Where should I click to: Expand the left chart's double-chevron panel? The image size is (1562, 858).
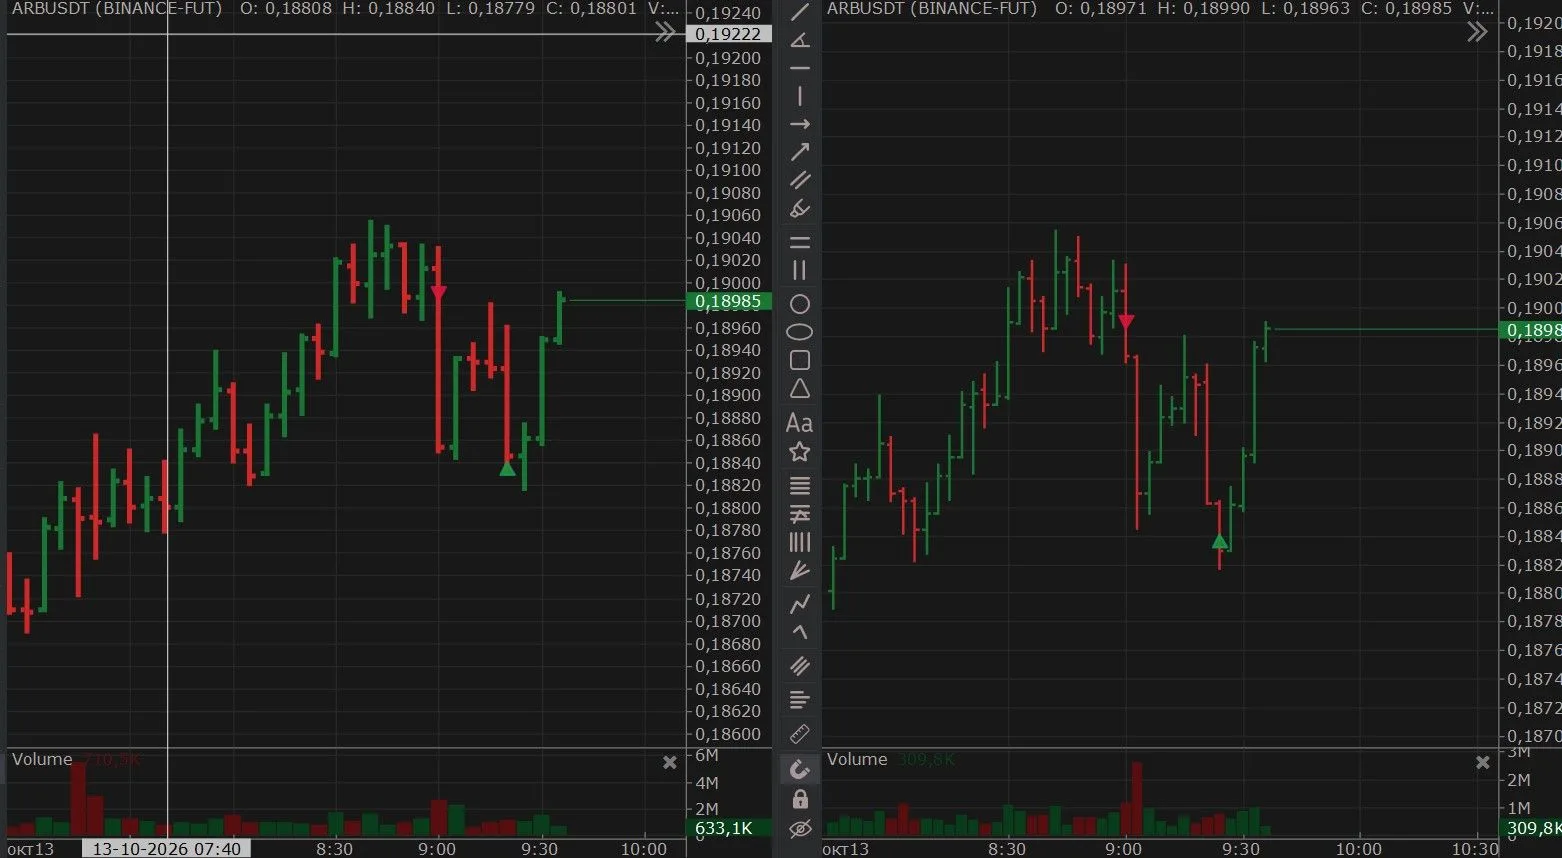[x=665, y=34]
